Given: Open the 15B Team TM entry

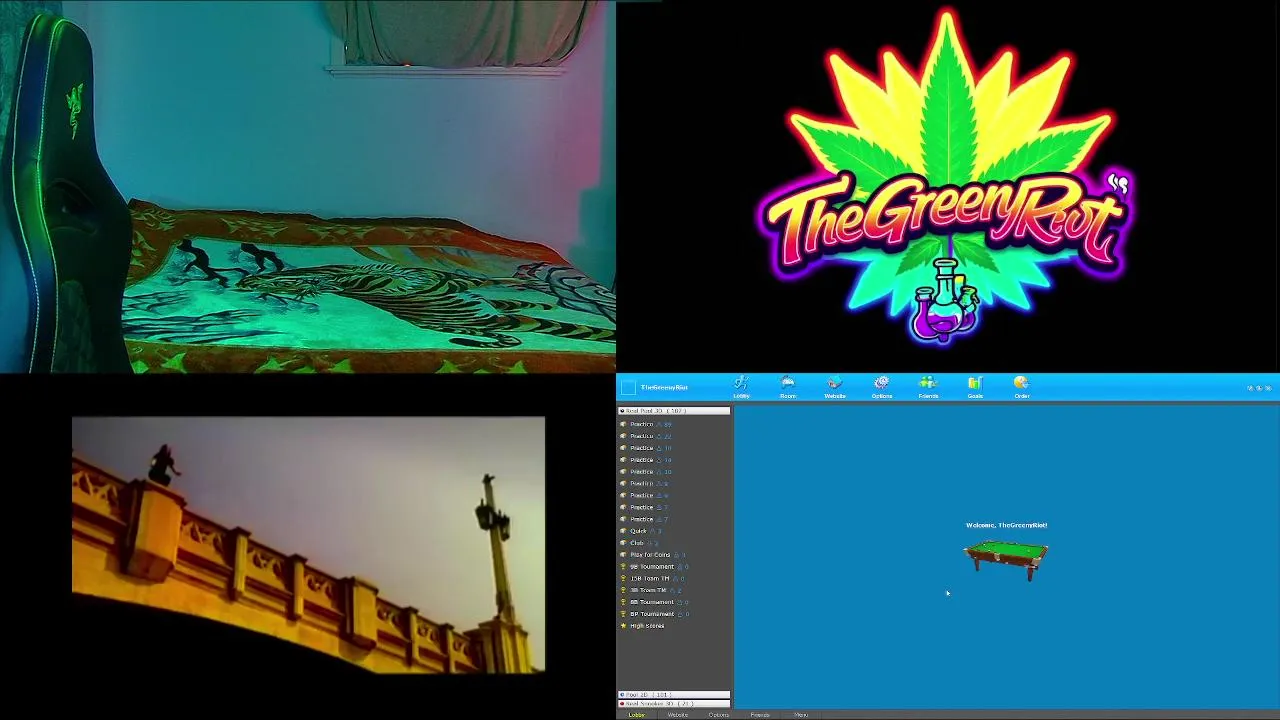Looking at the screenshot, I should tap(652, 579).
